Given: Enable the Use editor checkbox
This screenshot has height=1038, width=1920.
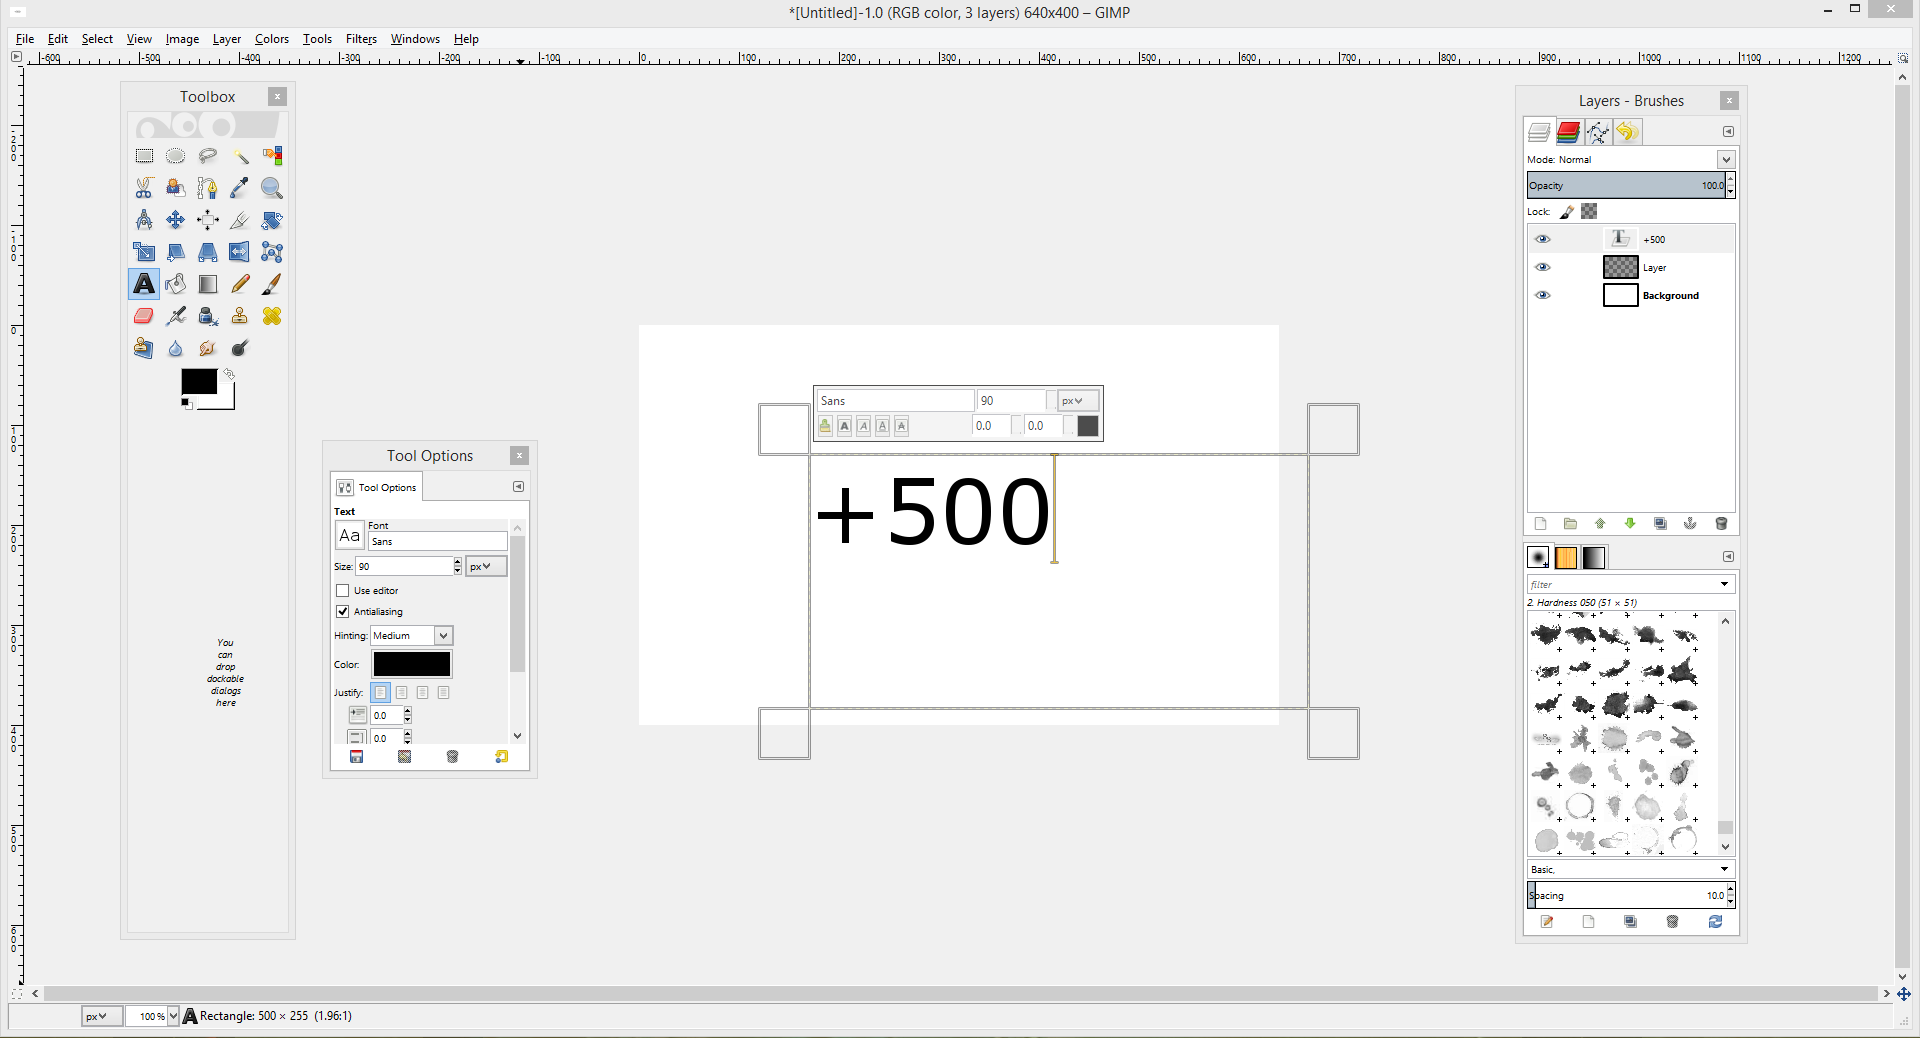Looking at the screenshot, I should pos(343,591).
